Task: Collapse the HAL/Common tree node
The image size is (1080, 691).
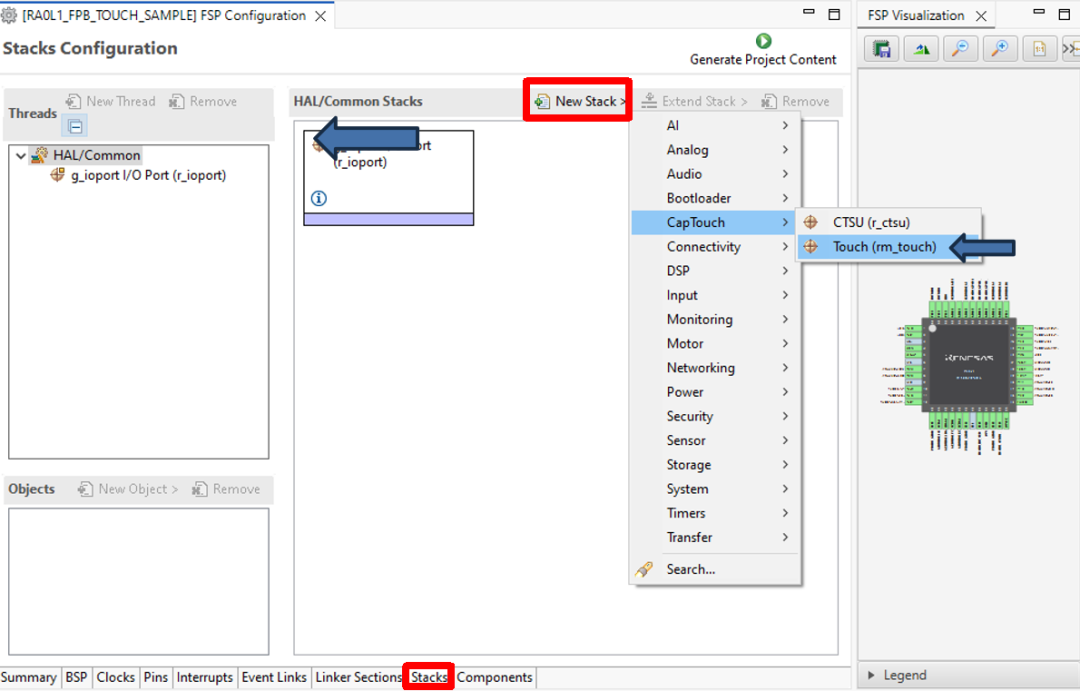Action: (x=21, y=156)
